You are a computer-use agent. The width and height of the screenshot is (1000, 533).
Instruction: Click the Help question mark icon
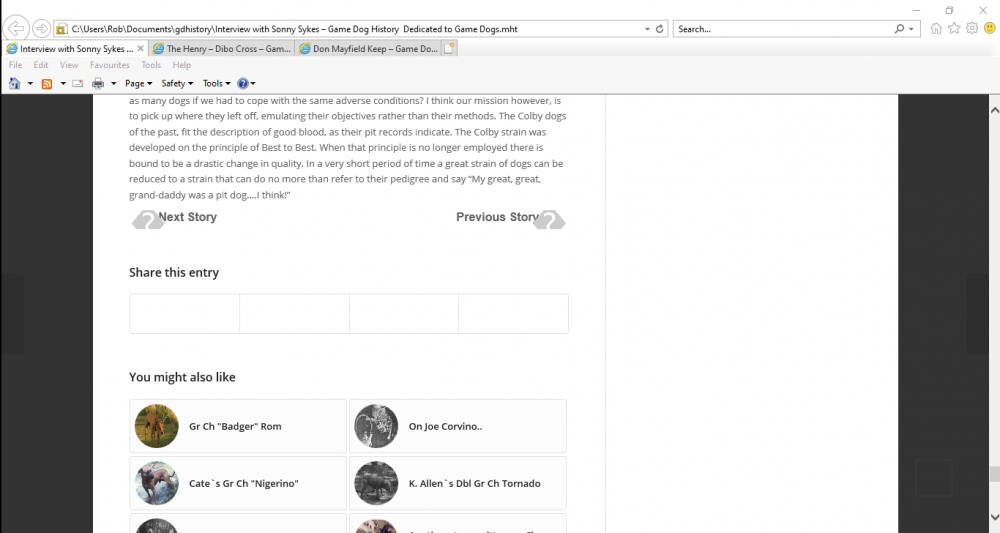point(242,84)
